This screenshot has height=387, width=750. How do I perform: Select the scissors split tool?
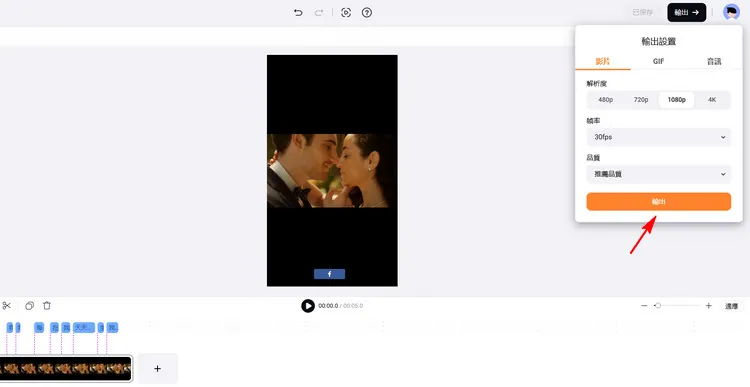pos(6,306)
